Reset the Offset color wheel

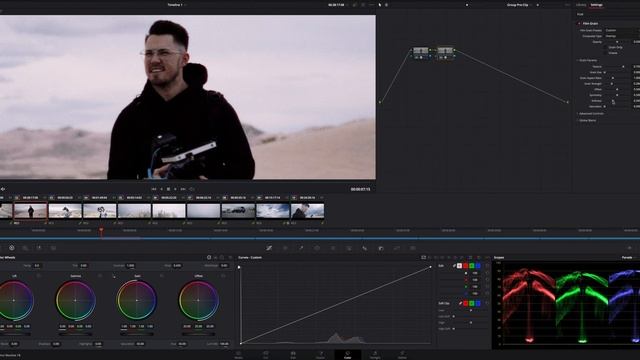[x=223, y=276]
